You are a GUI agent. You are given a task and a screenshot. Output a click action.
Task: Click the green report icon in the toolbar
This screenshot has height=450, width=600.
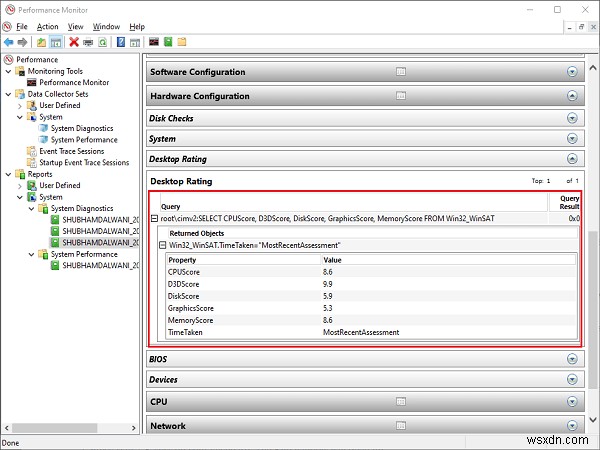[x=168, y=43]
